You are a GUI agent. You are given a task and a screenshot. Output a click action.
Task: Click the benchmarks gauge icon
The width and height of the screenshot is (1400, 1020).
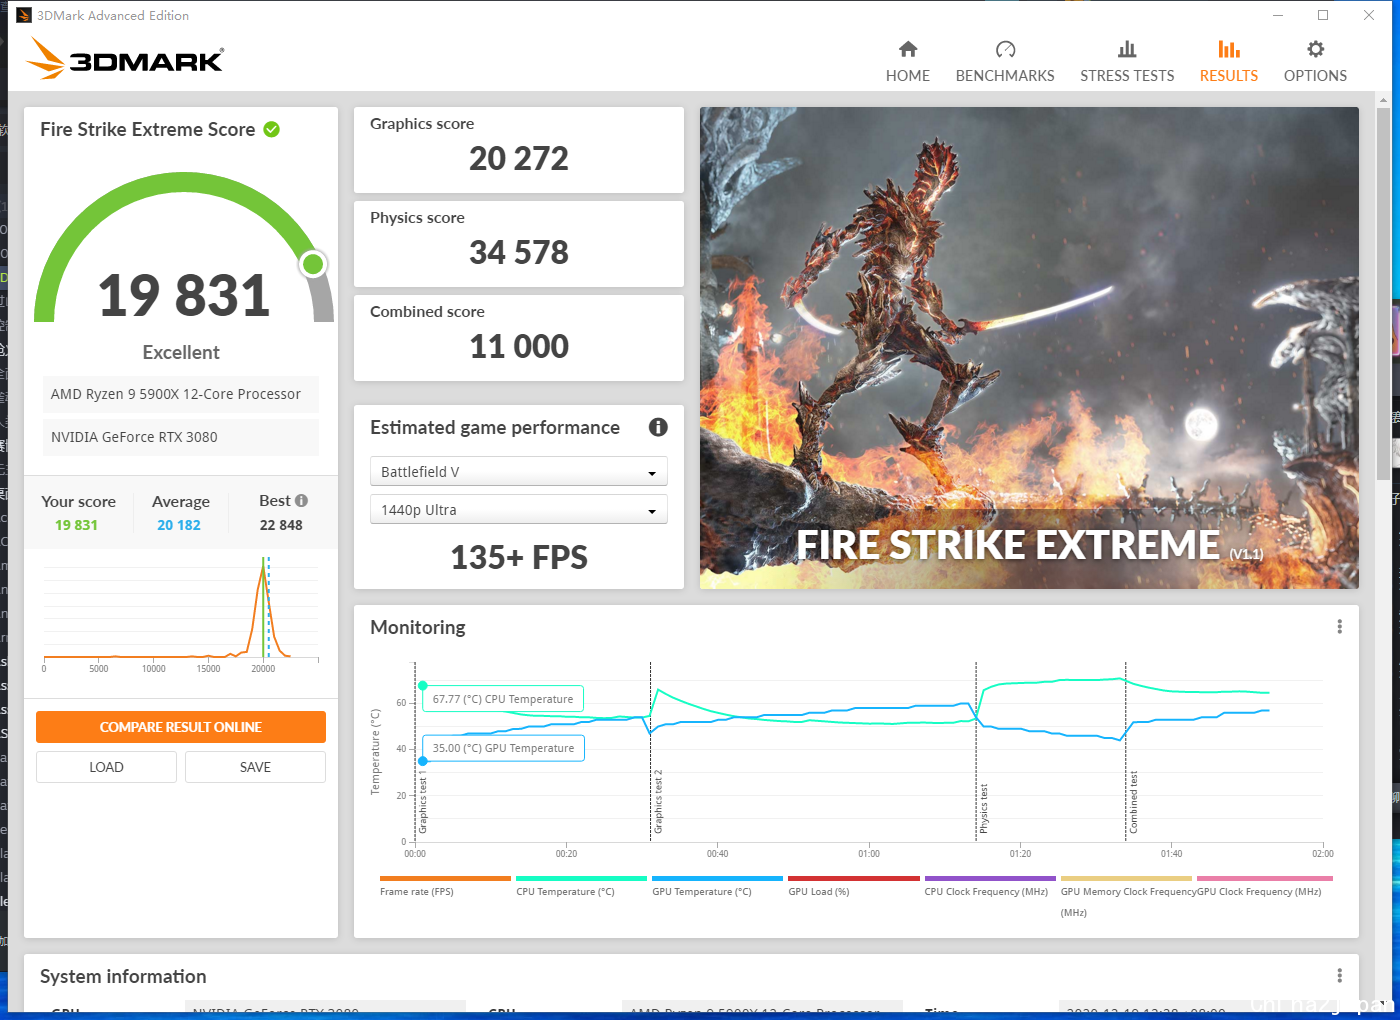coord(1005,49)
